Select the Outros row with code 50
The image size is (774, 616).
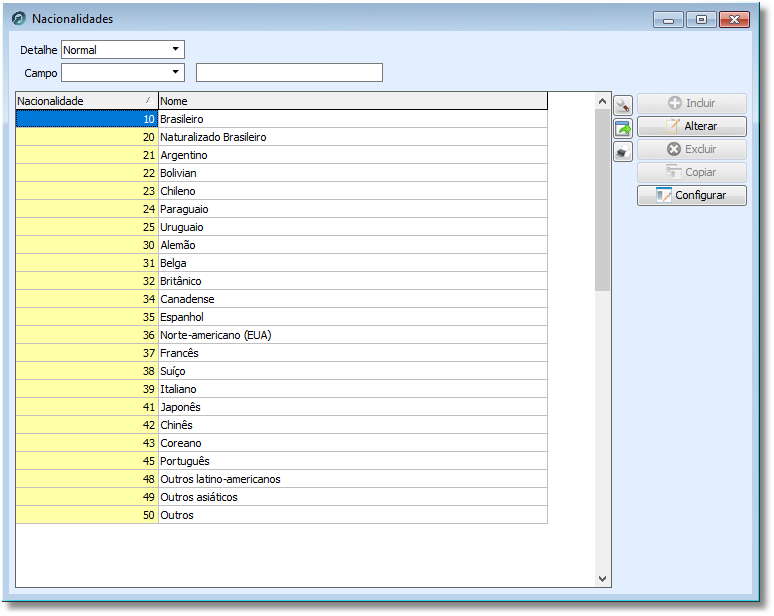click(x=281, y=515)
